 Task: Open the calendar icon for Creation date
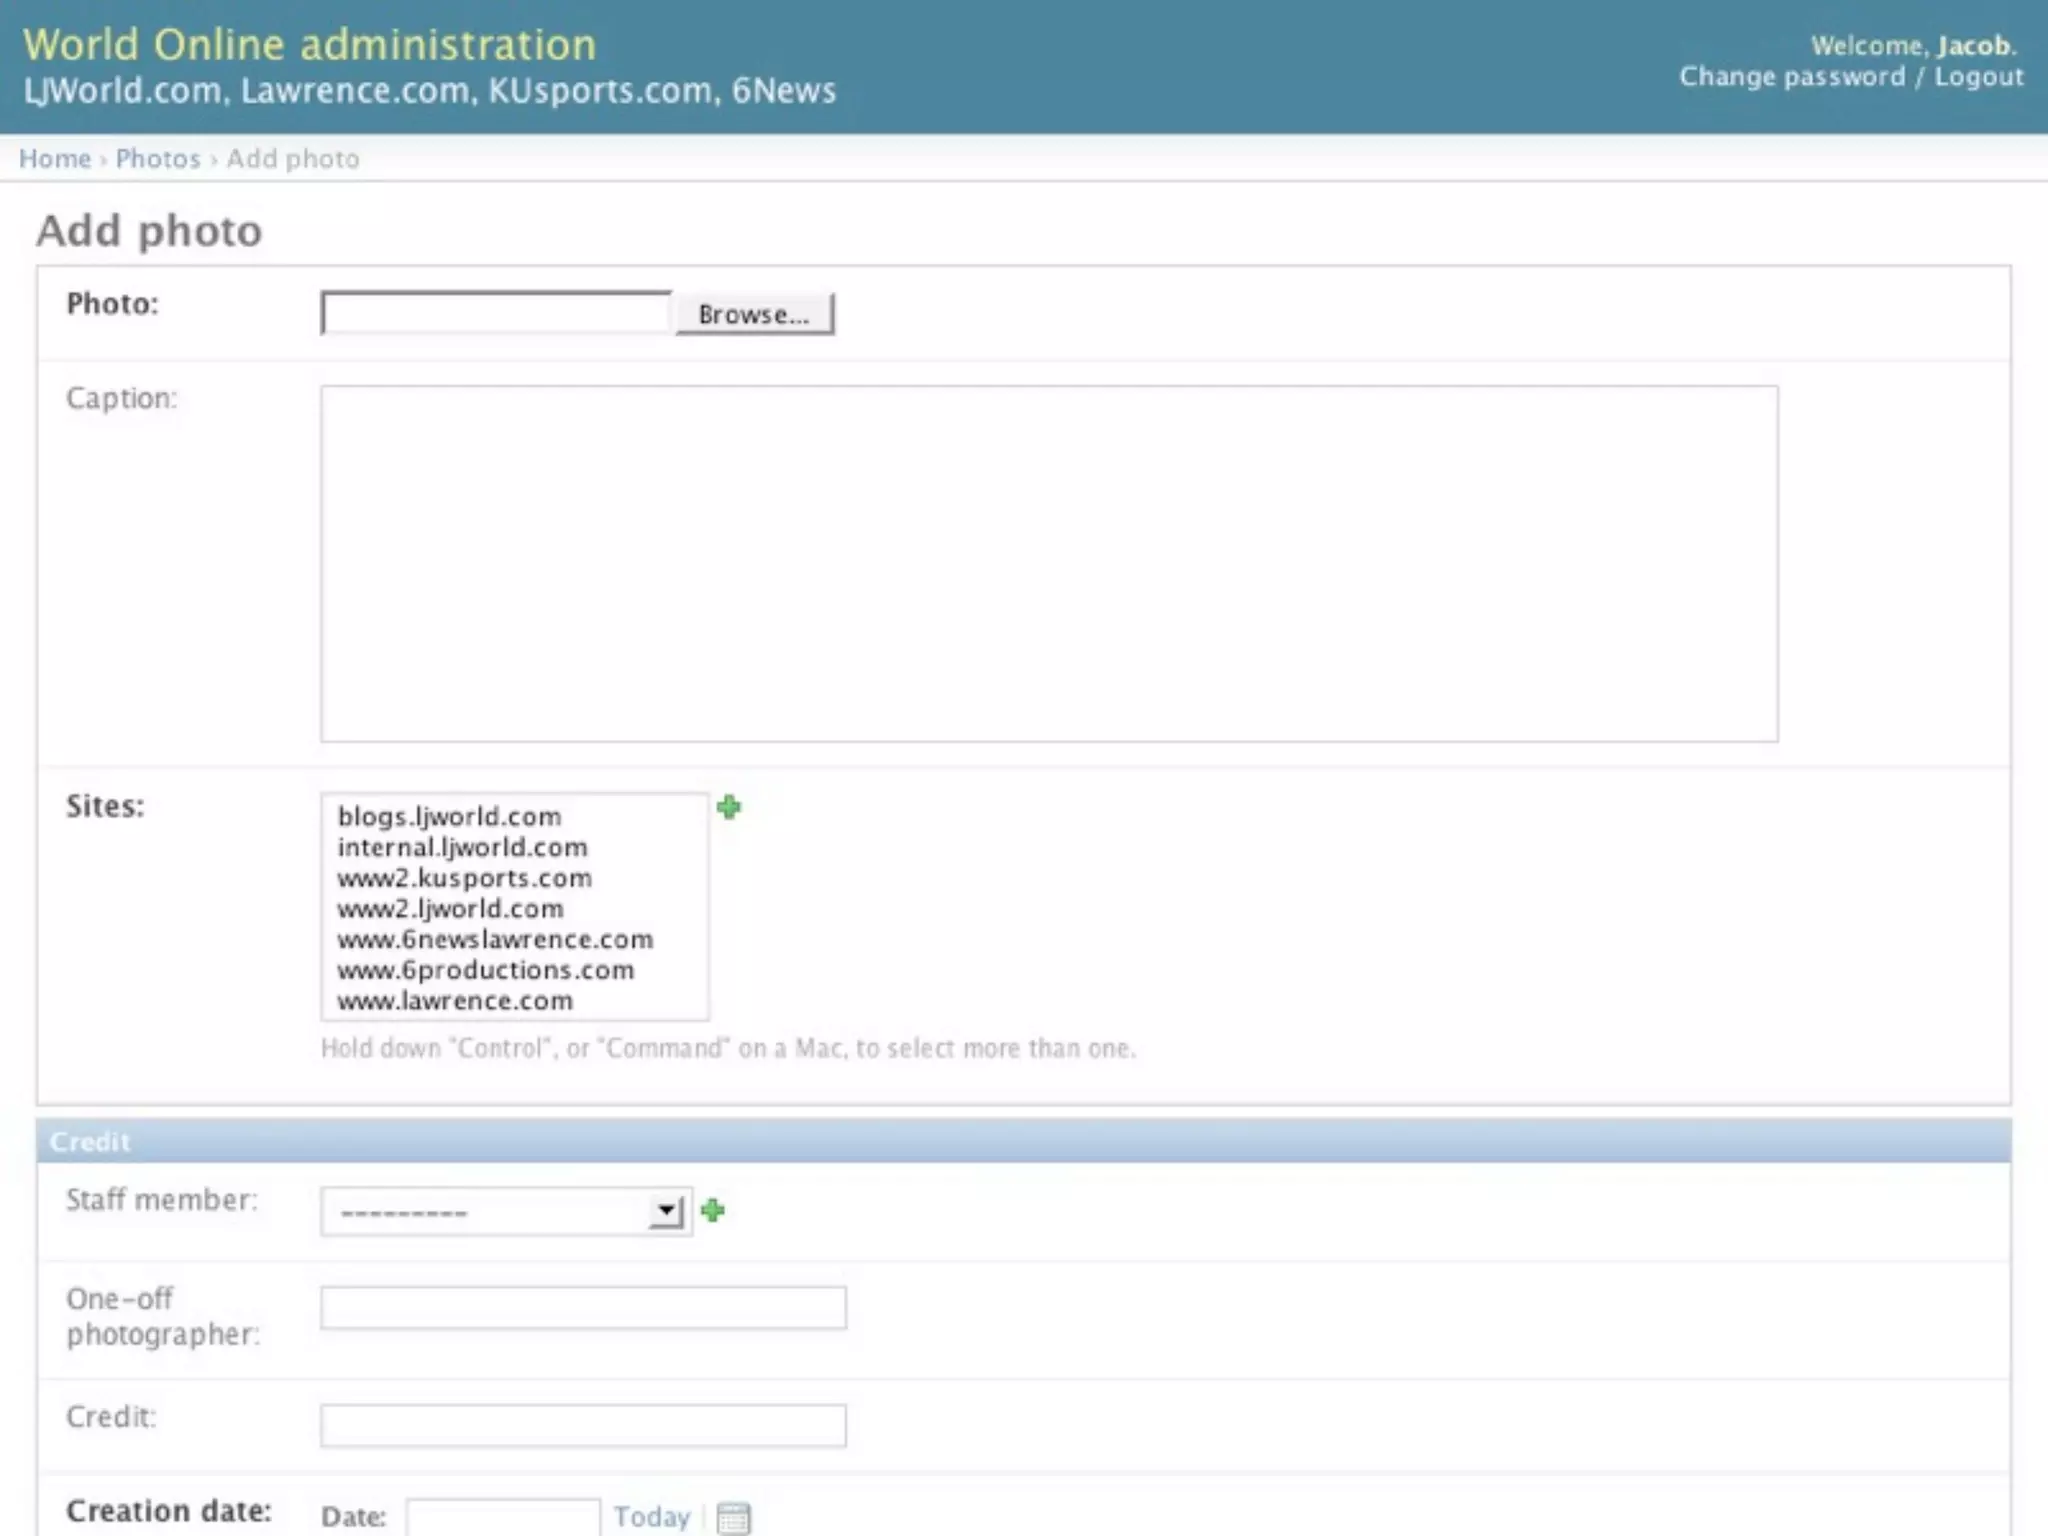(733, 1517)
